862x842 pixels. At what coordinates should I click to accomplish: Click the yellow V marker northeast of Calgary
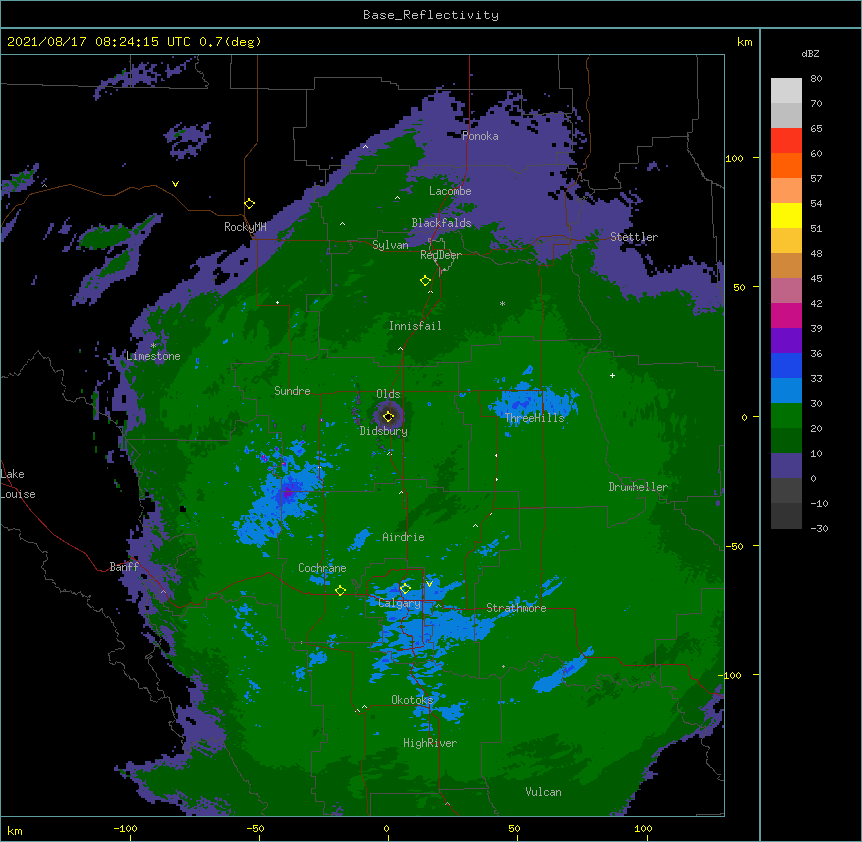coord(429,584)
